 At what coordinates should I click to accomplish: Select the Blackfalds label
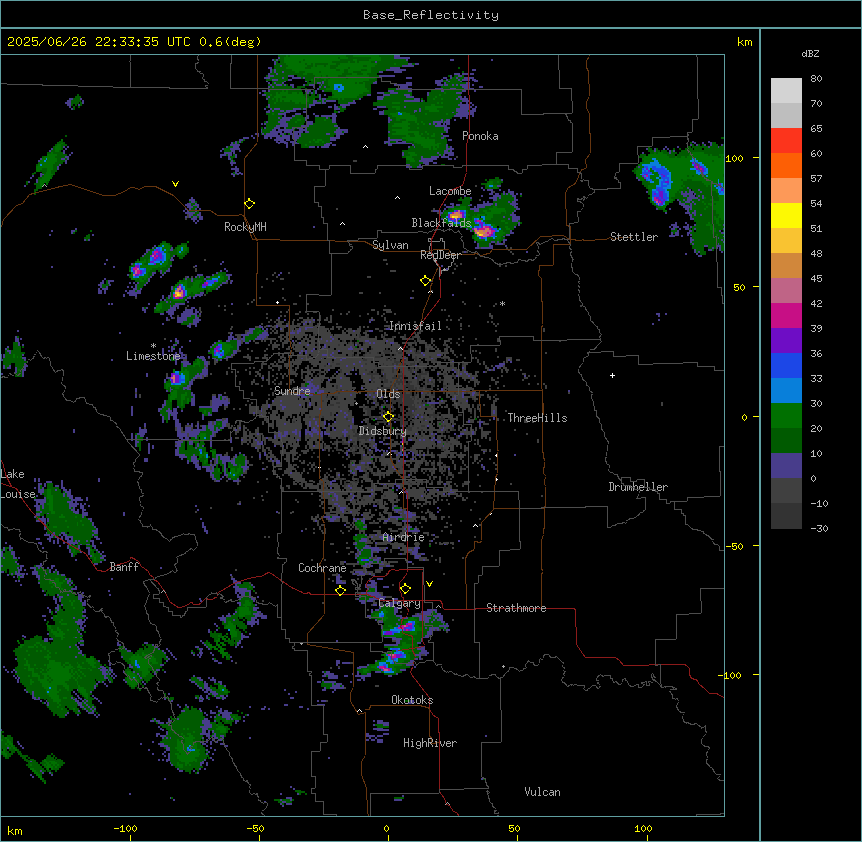coord(441,223)
